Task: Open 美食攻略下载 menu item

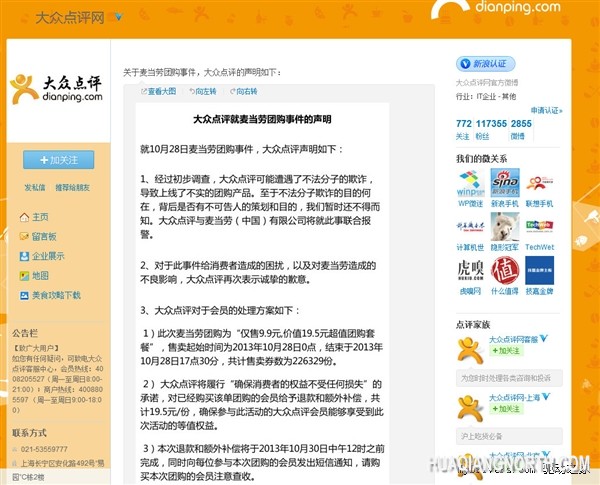Action: pos(56,295)
